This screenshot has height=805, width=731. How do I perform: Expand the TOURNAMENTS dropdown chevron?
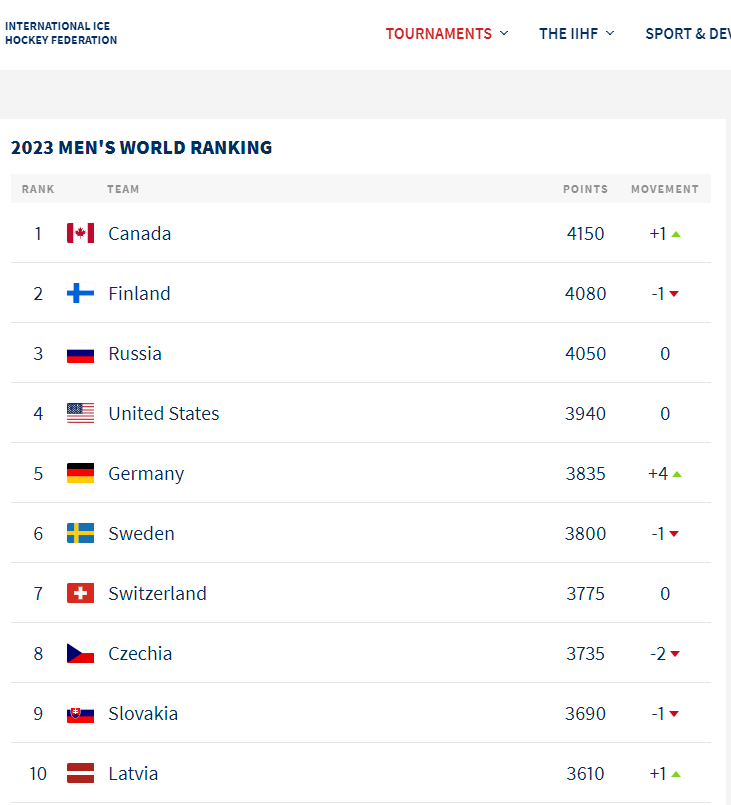tap(505, 33)
